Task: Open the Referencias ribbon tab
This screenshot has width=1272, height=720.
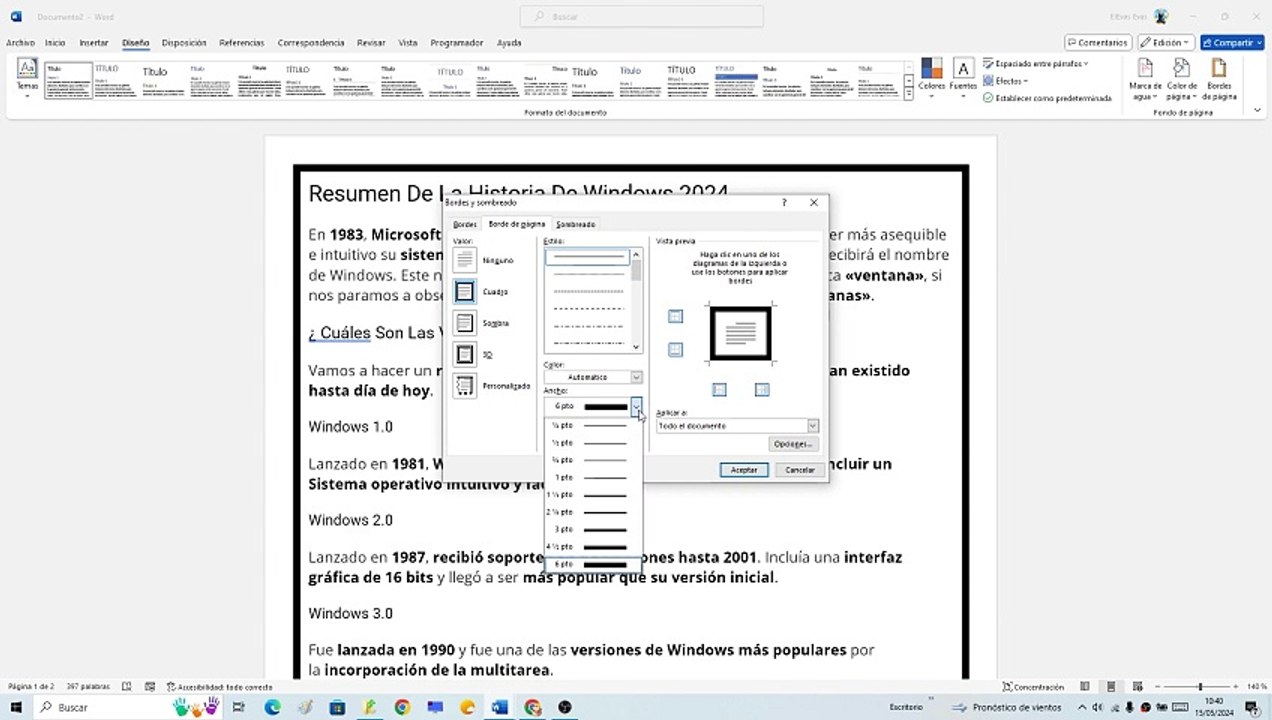Action: click(242, 43)
